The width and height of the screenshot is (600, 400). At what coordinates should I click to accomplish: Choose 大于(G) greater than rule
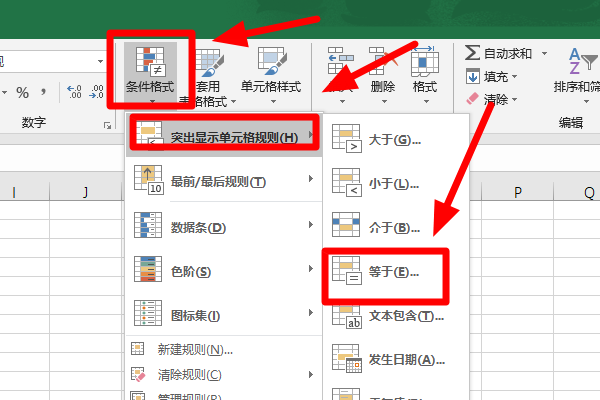click(x=396, y=139)
